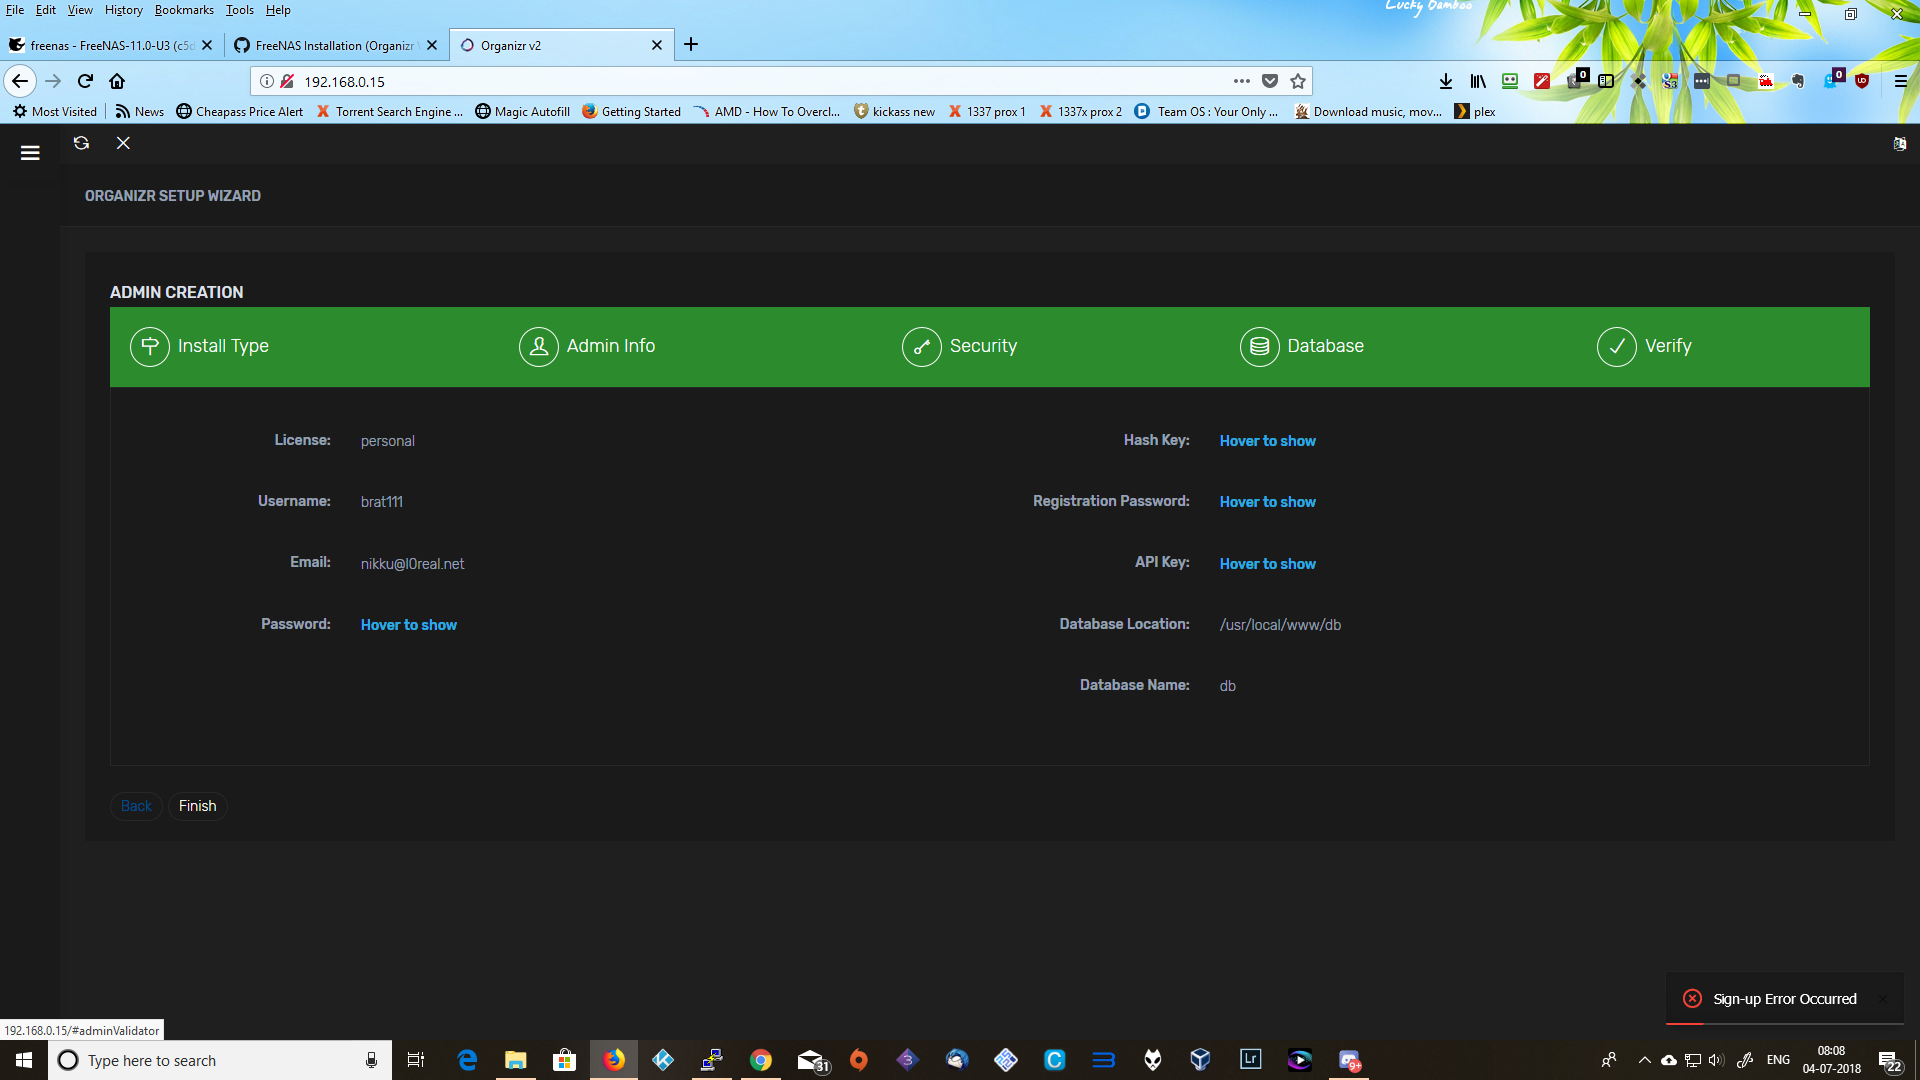Open the Organizr hamburger menu
This screenshot has width=1920, height=1080.
coord(30,153)
